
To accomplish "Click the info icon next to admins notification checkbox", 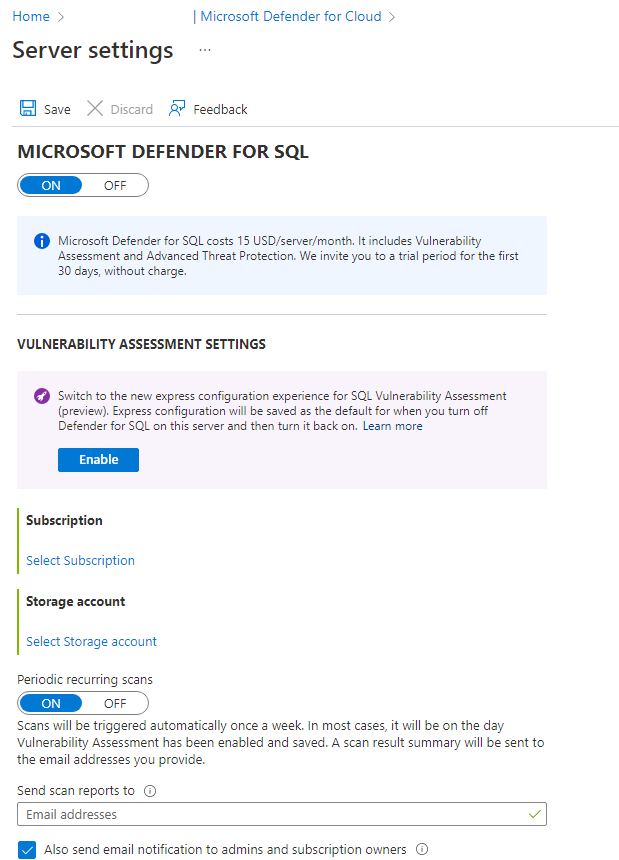I will (421, 848).
